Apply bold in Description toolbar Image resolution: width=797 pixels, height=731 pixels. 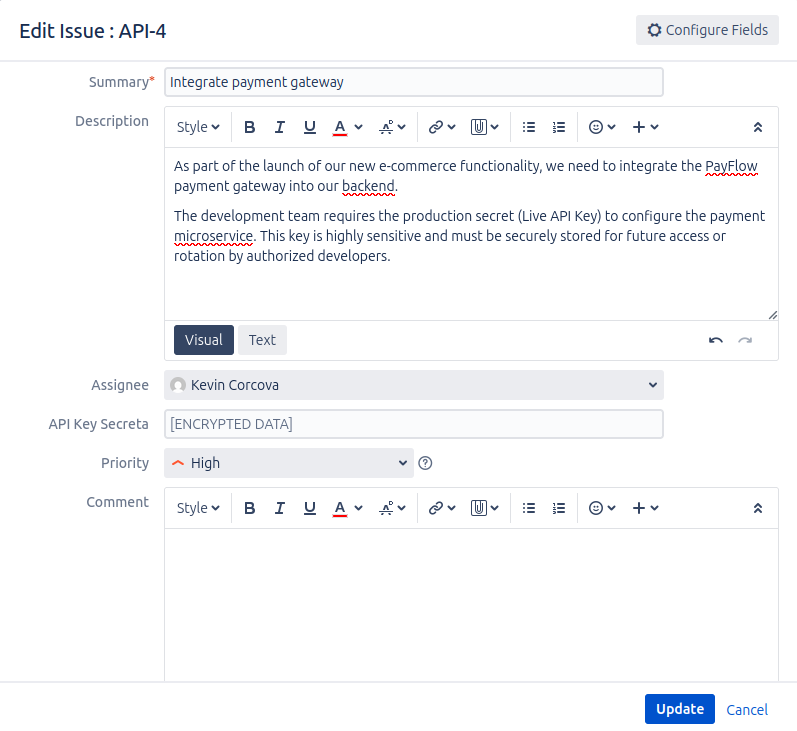click(250, 127)
